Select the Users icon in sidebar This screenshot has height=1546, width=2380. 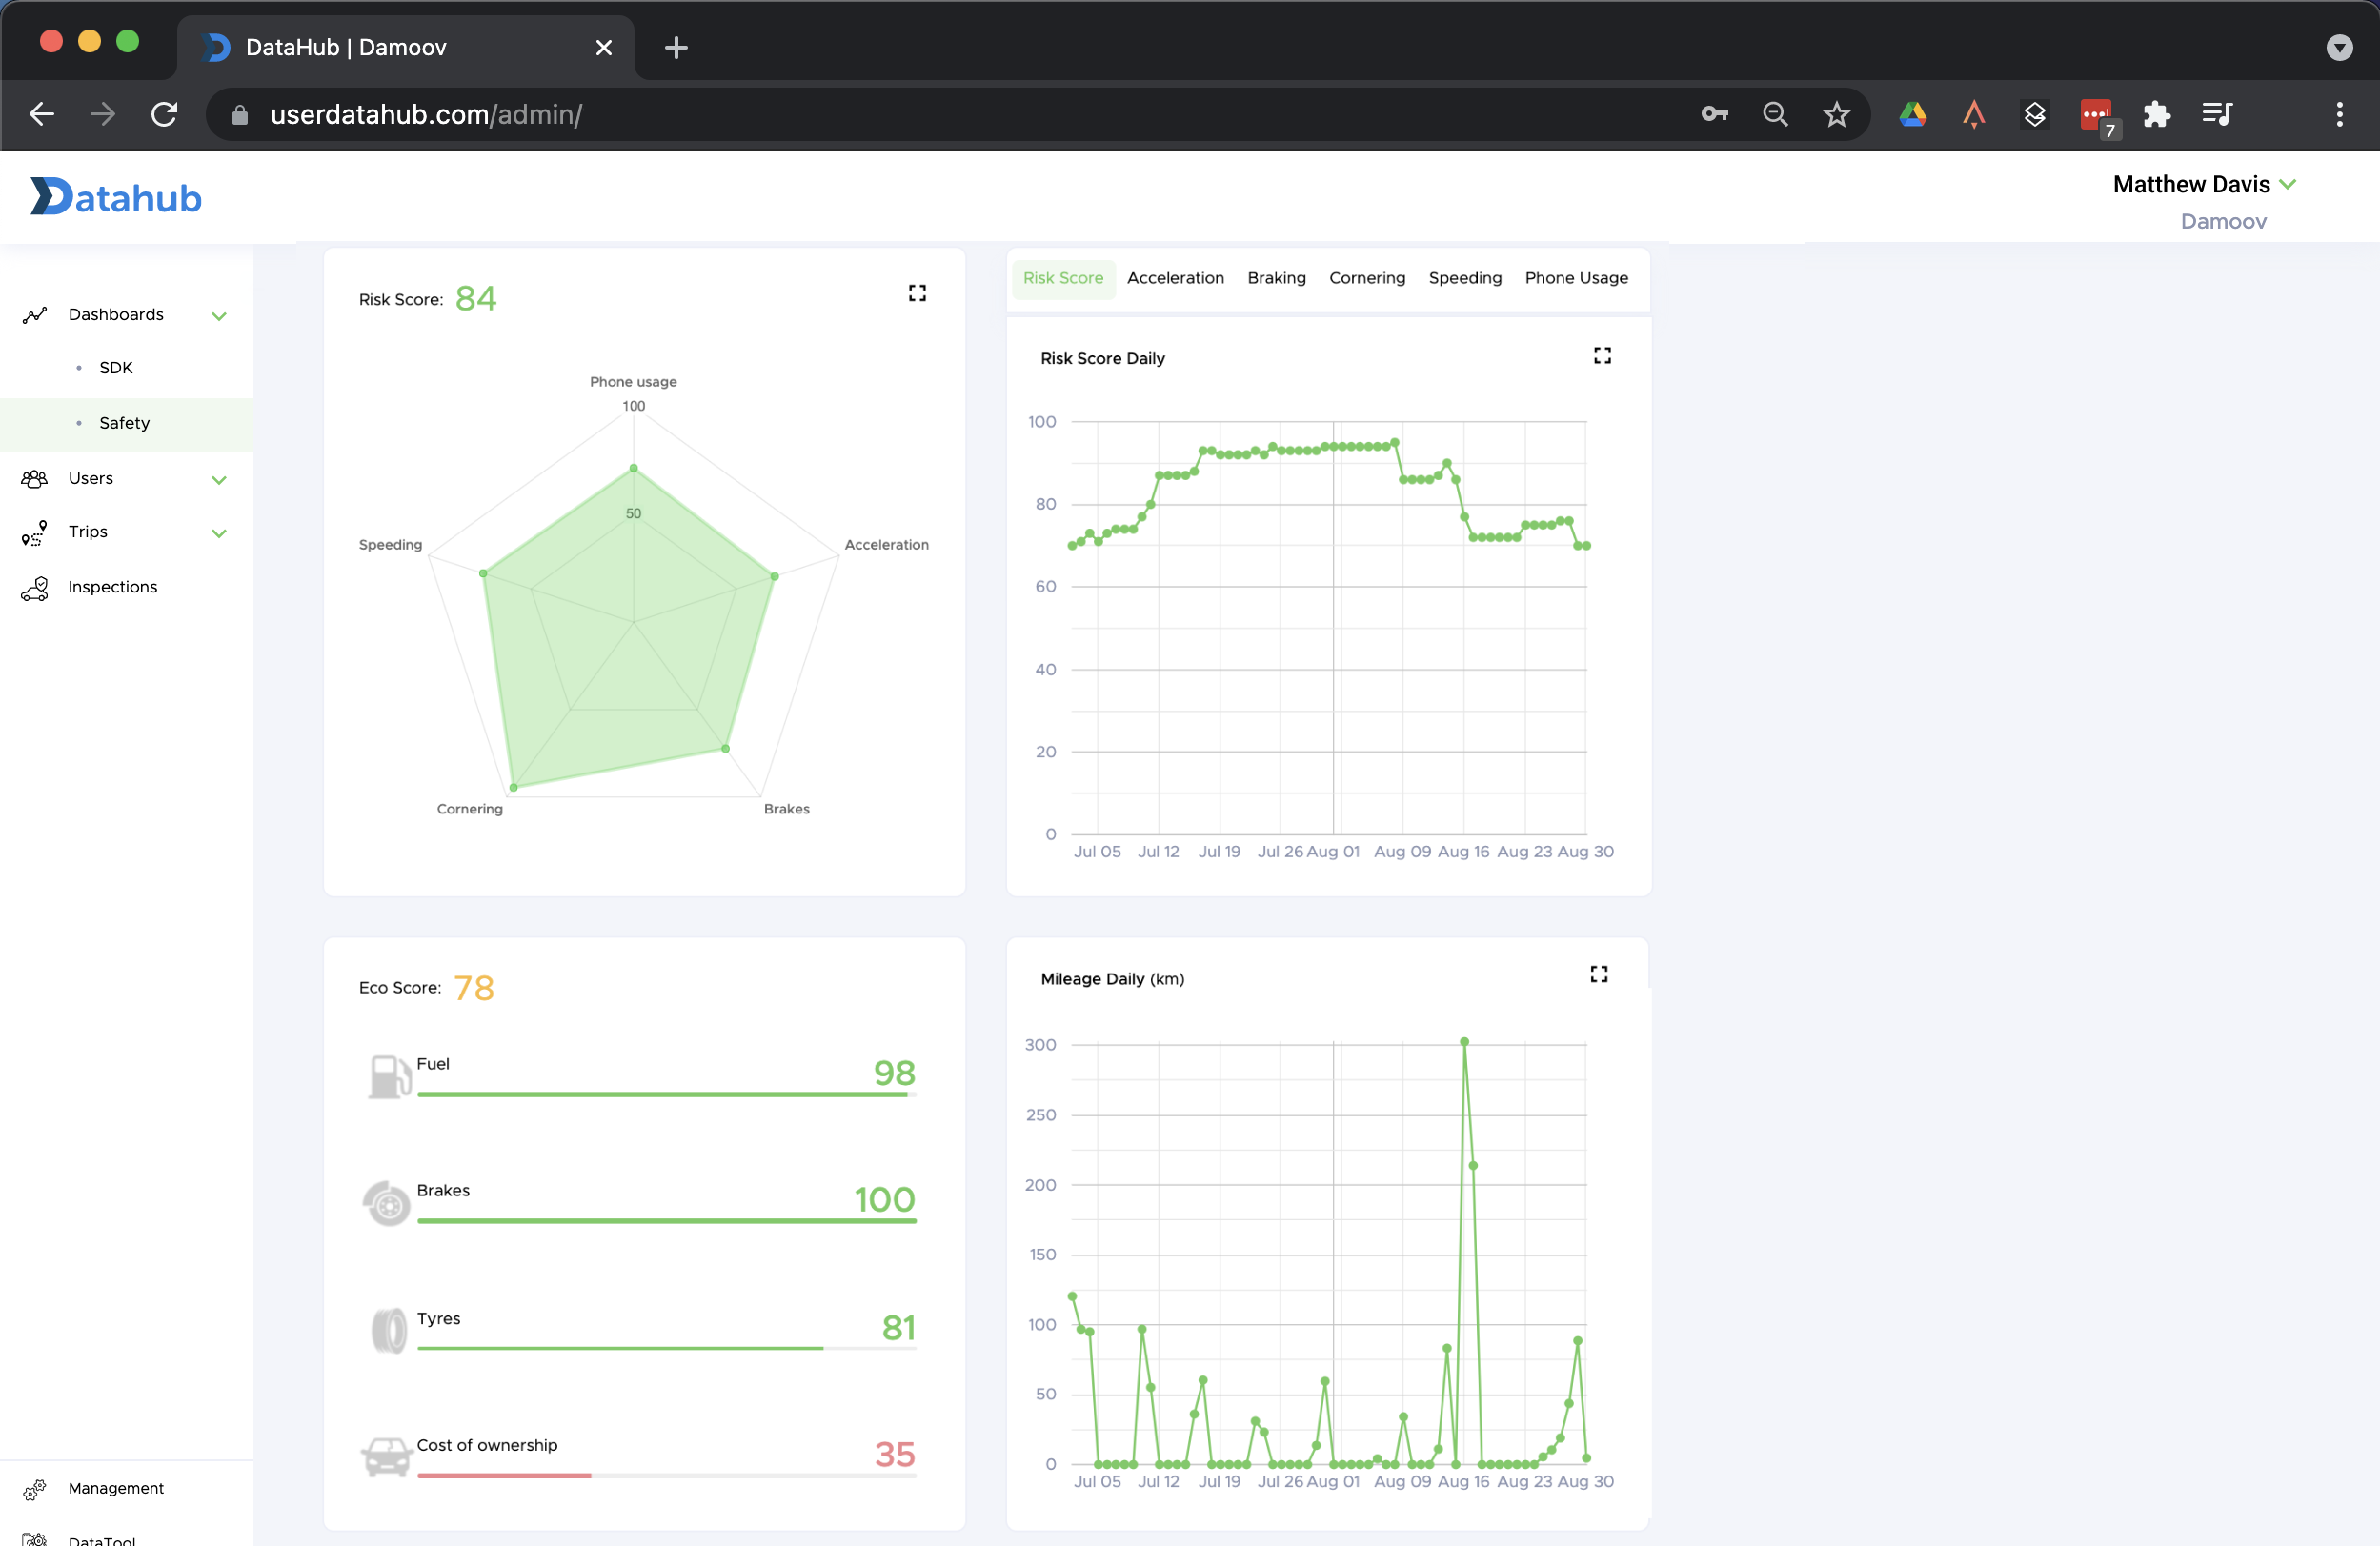(35, 478)
